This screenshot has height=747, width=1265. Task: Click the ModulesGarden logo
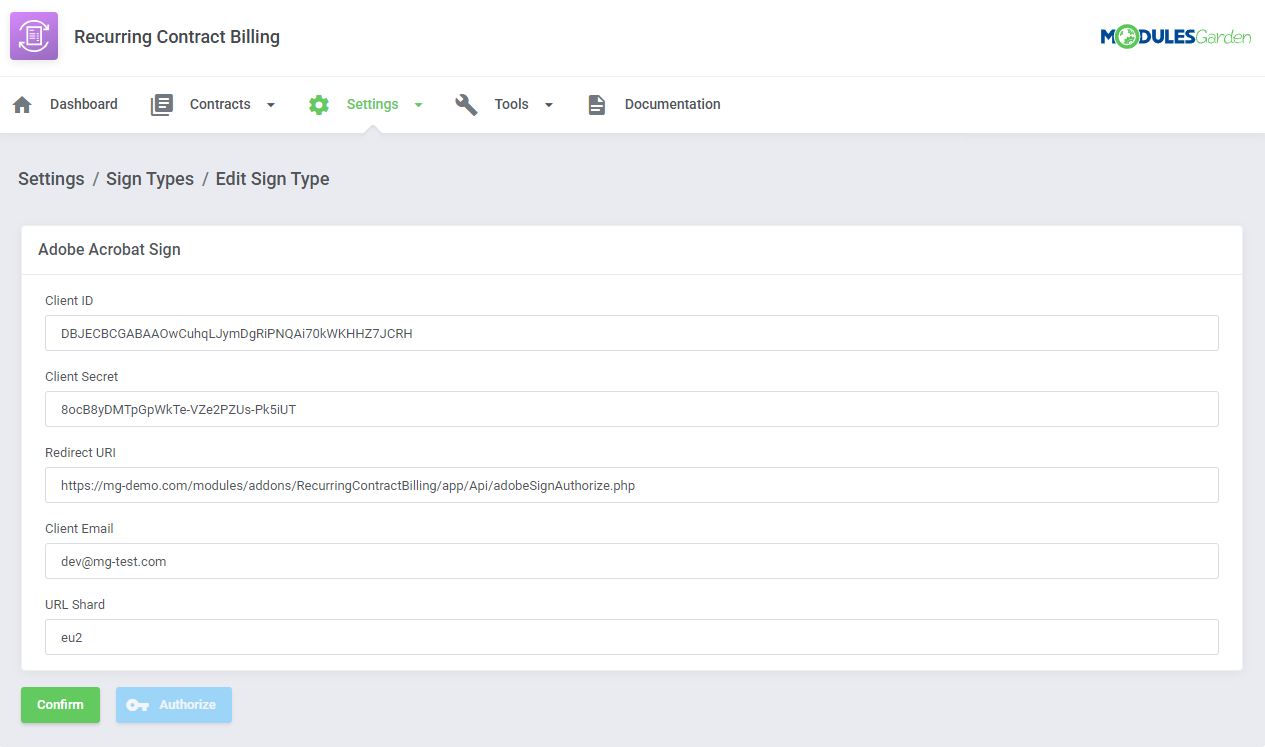(x=1176, y=37)
